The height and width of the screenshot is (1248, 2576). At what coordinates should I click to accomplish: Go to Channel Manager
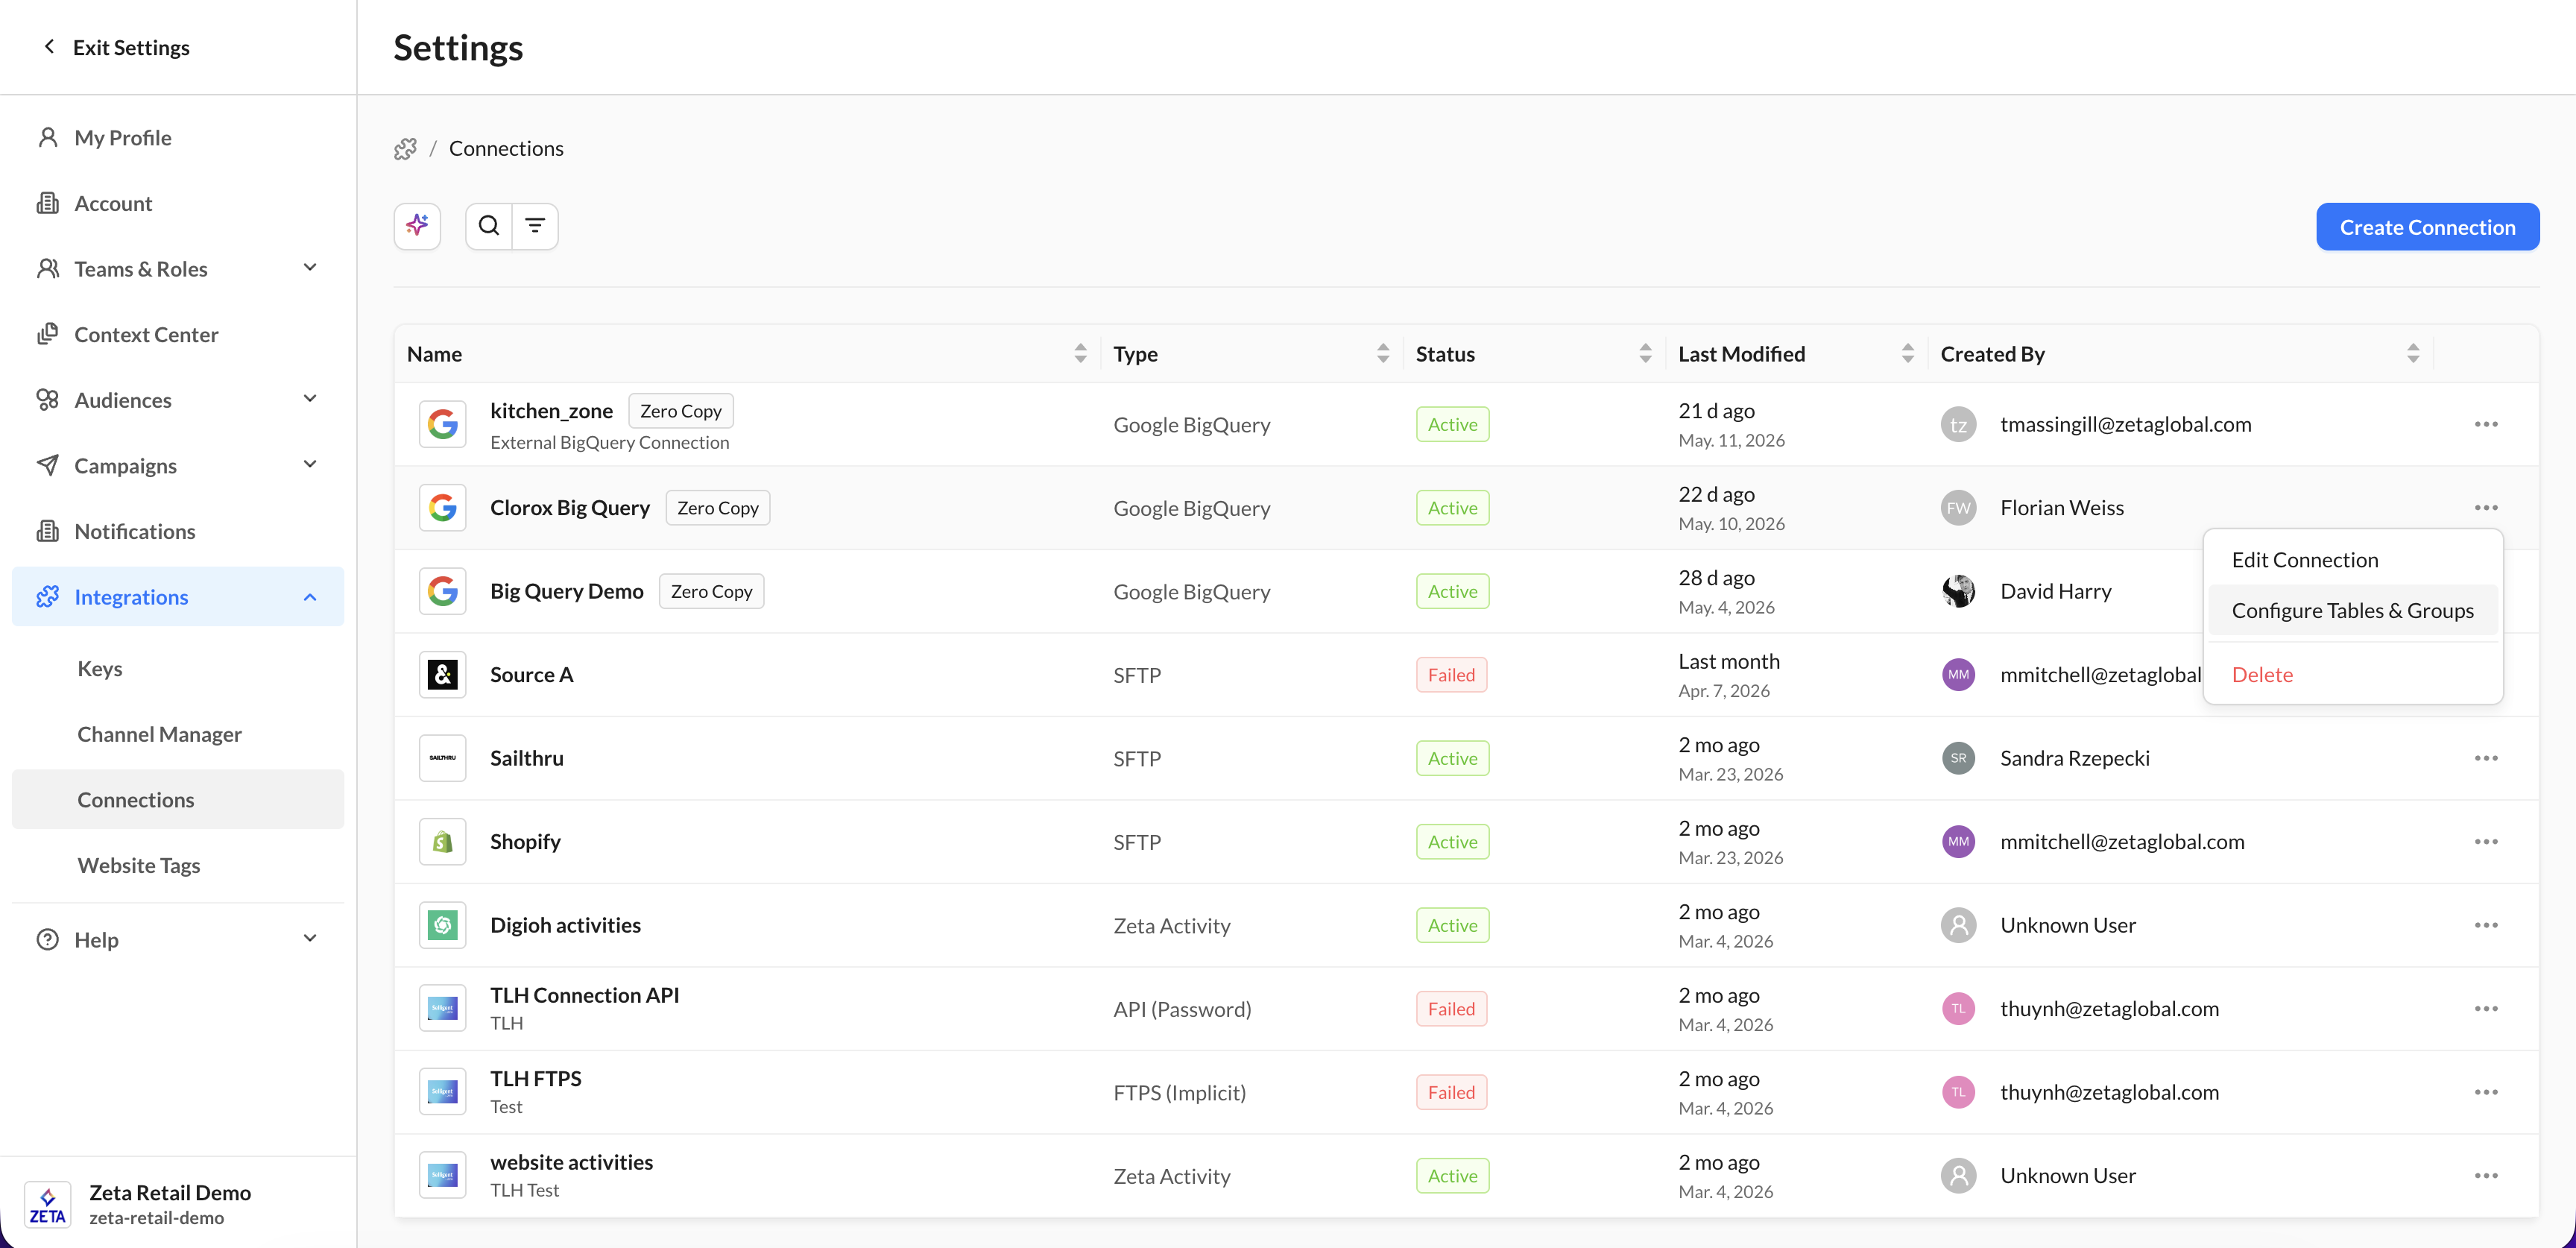(178, 734)
